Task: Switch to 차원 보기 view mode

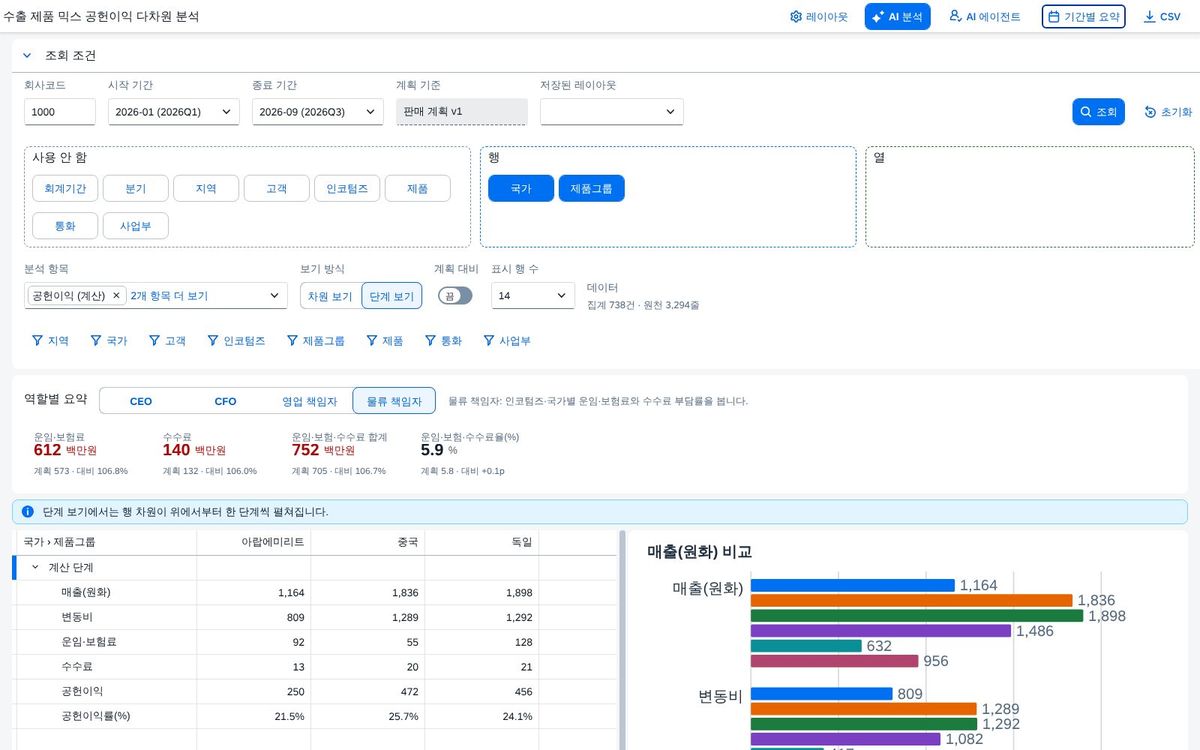Action: 330,296
